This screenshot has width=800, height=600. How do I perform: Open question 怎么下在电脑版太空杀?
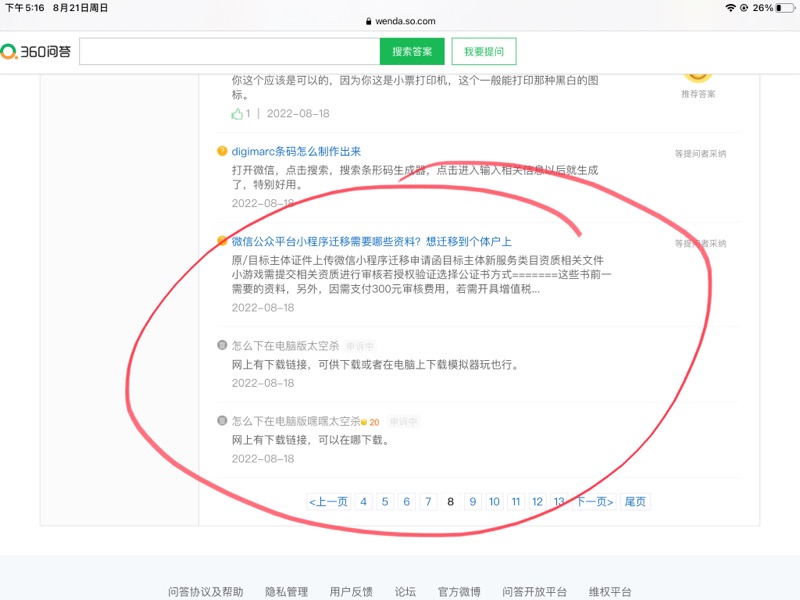tap(285, 346)
